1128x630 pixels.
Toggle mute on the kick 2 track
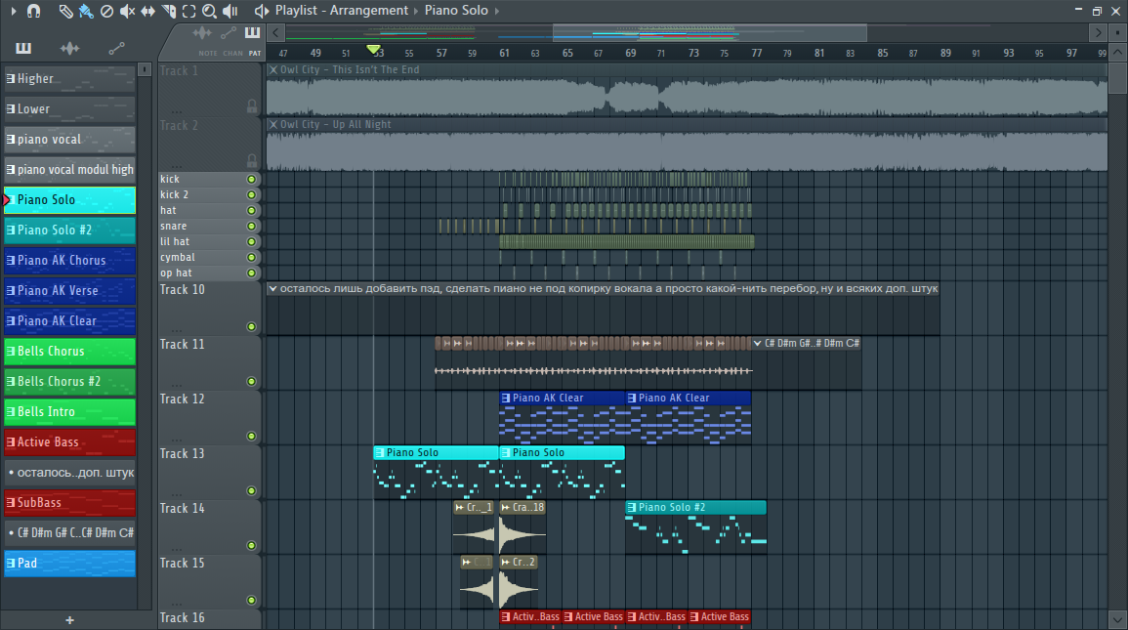(x=251, y=195)
